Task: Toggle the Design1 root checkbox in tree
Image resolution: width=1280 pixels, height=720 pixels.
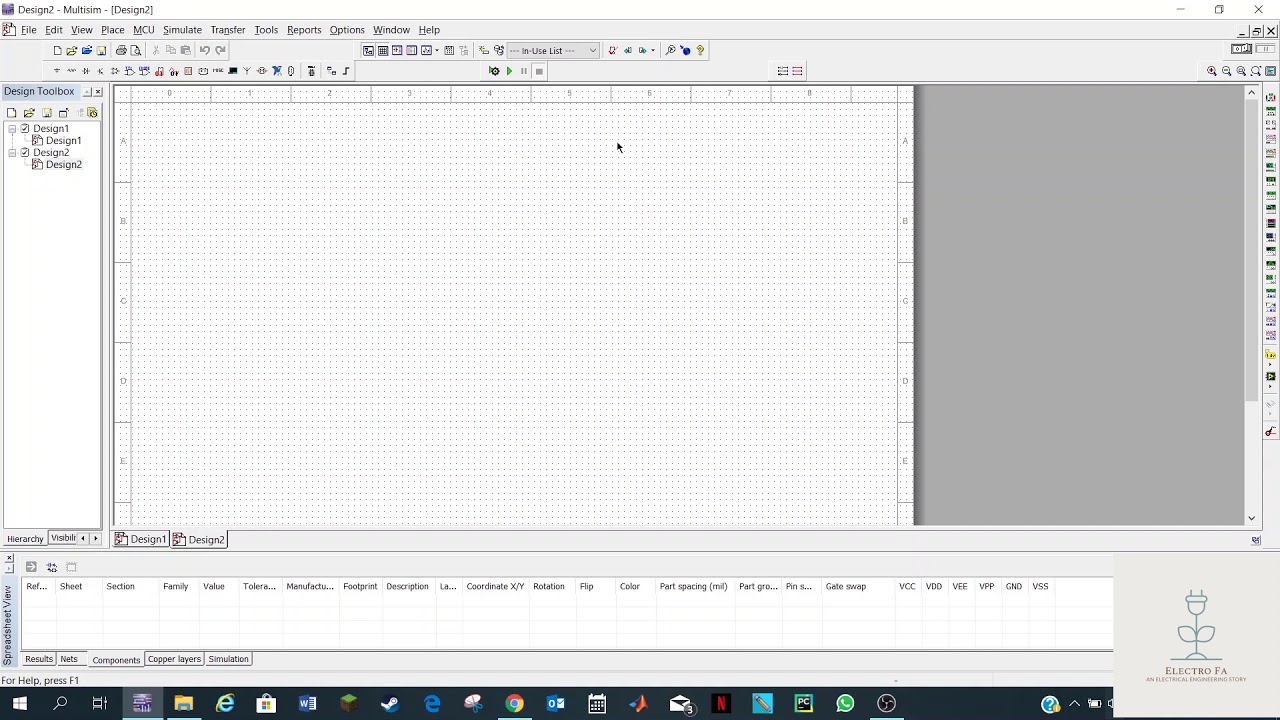Action: [25, 129]
